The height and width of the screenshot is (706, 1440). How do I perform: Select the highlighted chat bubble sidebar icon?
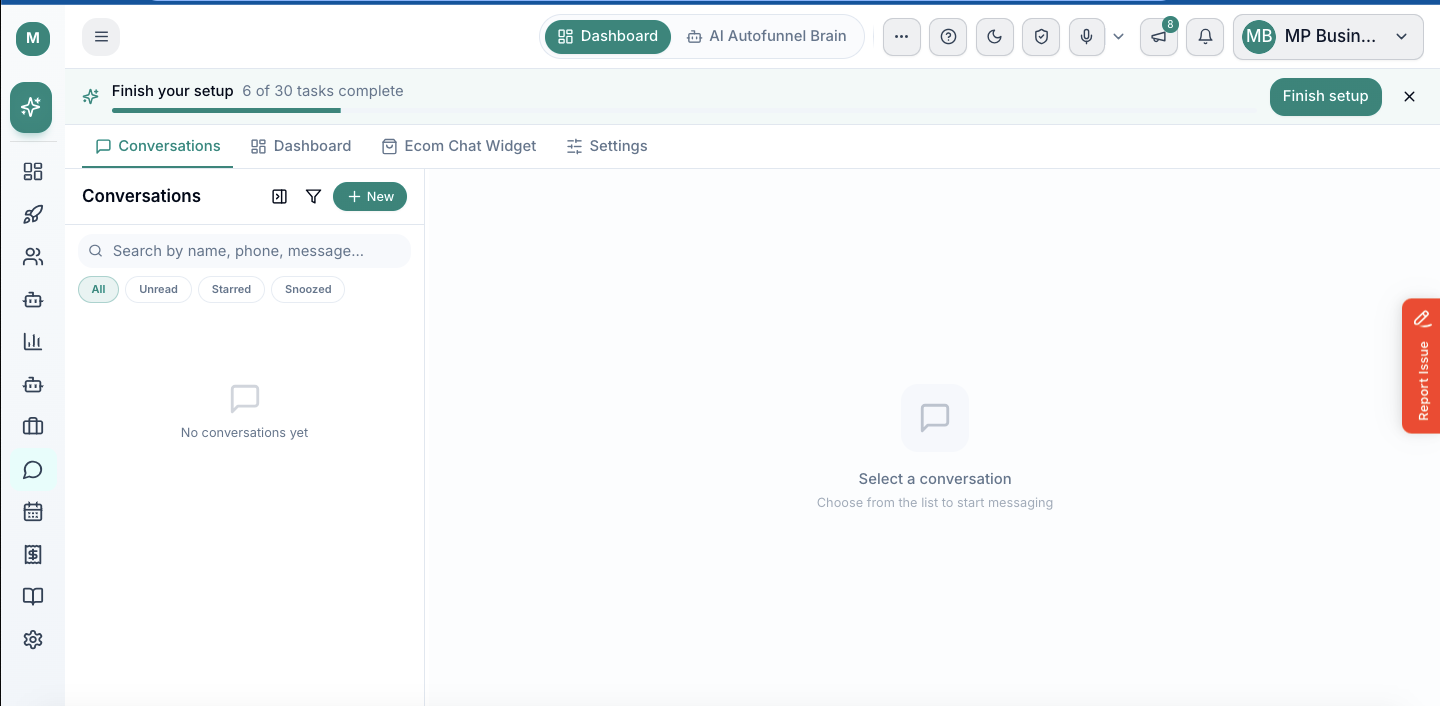33,469
